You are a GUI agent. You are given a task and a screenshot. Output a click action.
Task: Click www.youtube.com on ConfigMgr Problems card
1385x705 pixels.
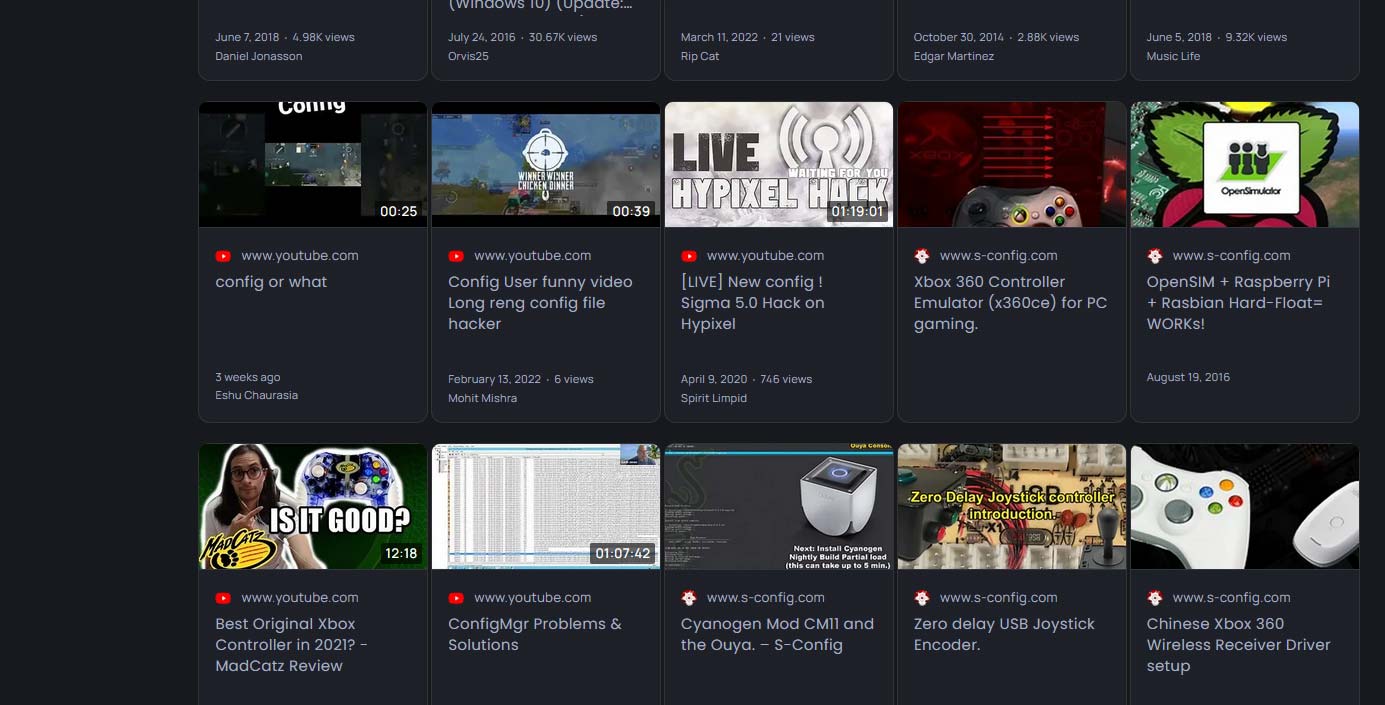point(532,598)
